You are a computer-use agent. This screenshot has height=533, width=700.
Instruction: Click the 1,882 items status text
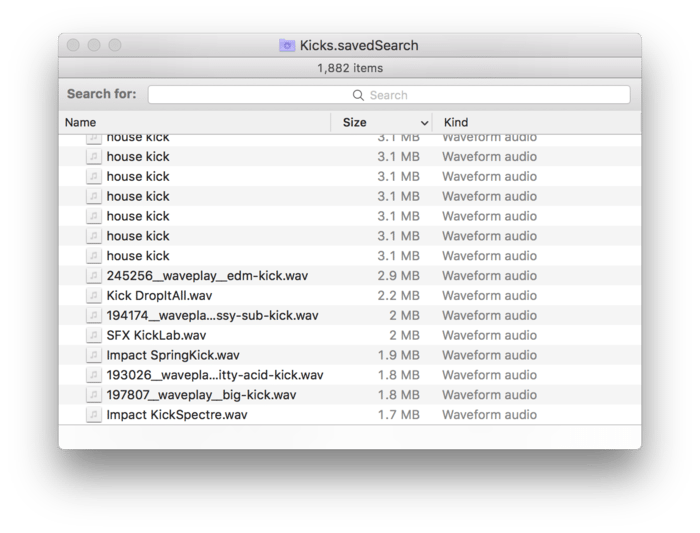click(x=350, y=68)
